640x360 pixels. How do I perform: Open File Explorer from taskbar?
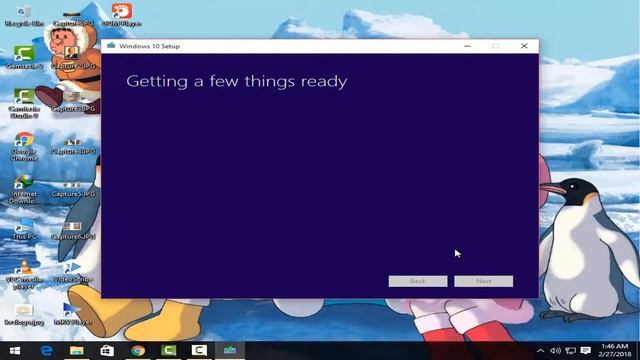coord(77,351)
